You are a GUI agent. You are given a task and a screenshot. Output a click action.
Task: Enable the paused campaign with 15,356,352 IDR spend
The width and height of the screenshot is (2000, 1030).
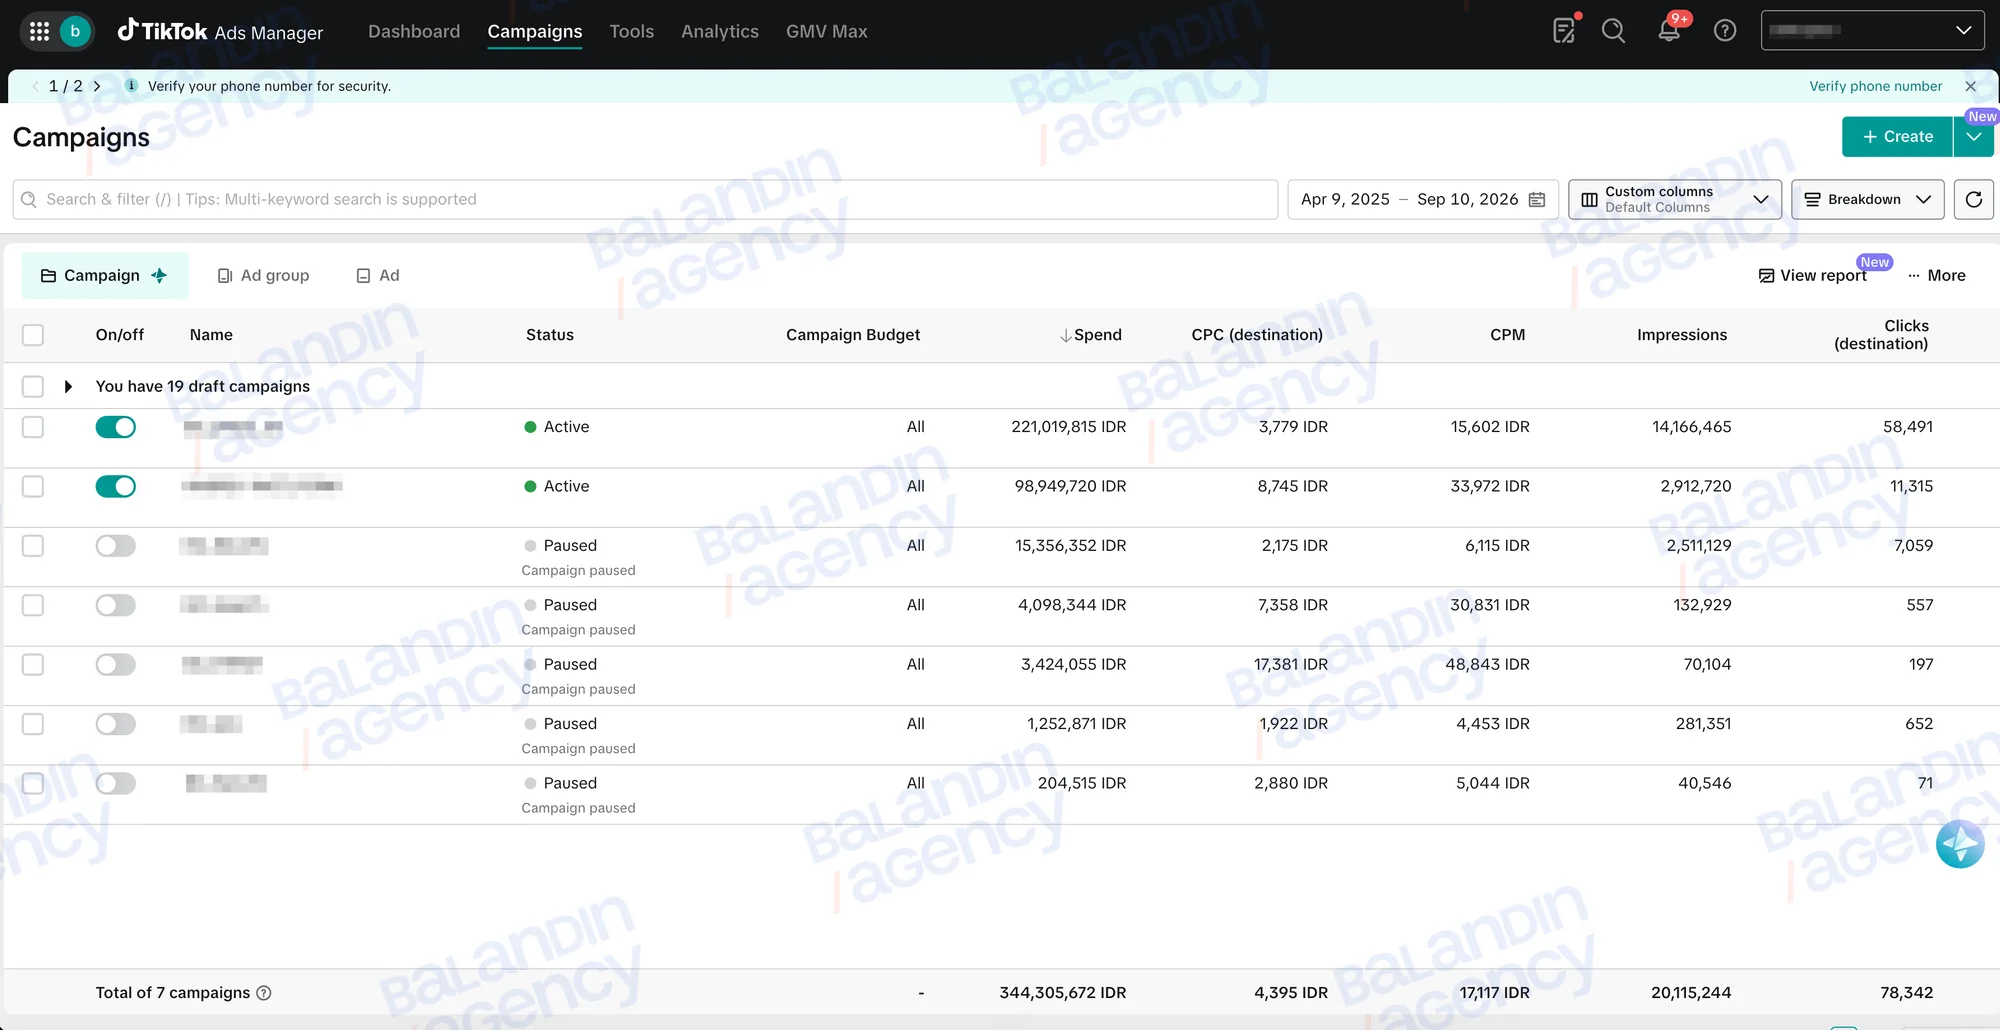tap(116, 546)
